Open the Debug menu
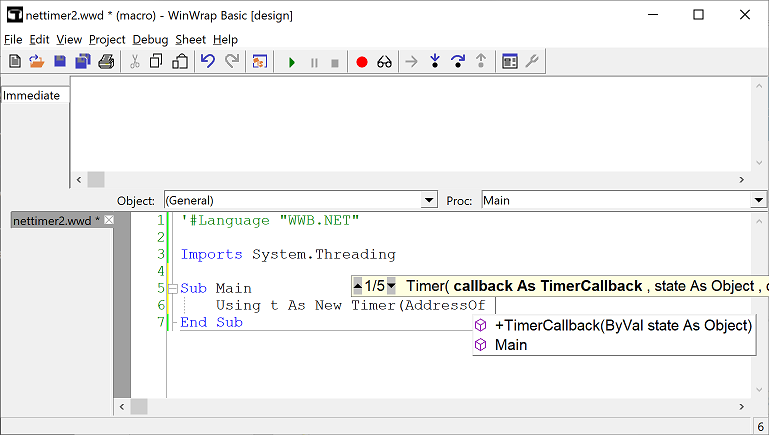 pyautogui.click(x=150, y=39)
